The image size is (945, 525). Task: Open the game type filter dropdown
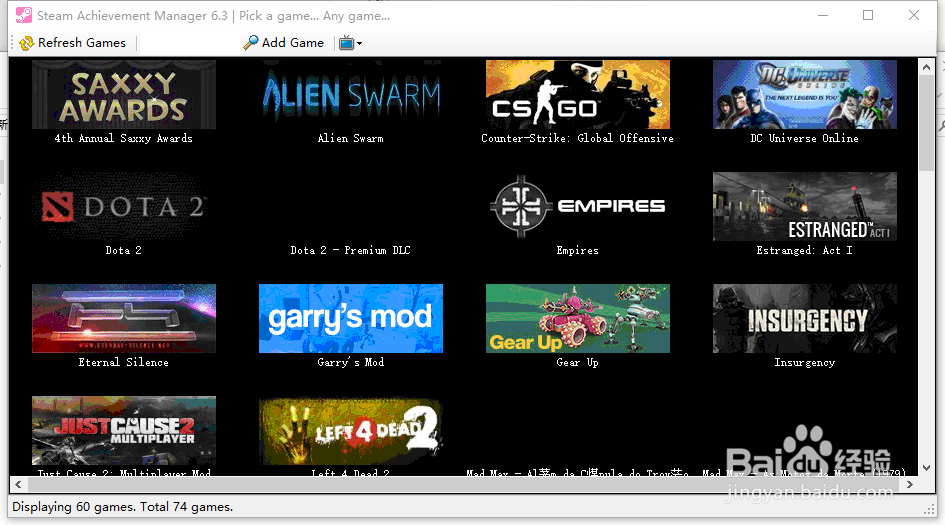350,43
